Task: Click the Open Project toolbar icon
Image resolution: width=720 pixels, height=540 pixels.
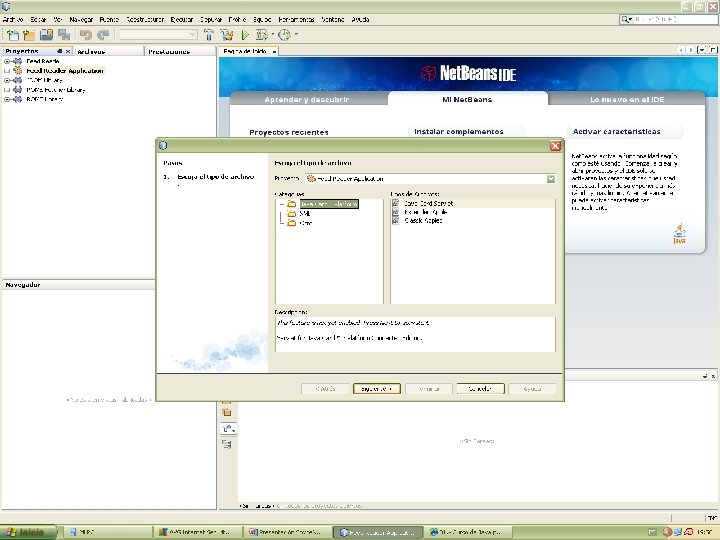Action: pyautogui.click(x=46, y=34)
